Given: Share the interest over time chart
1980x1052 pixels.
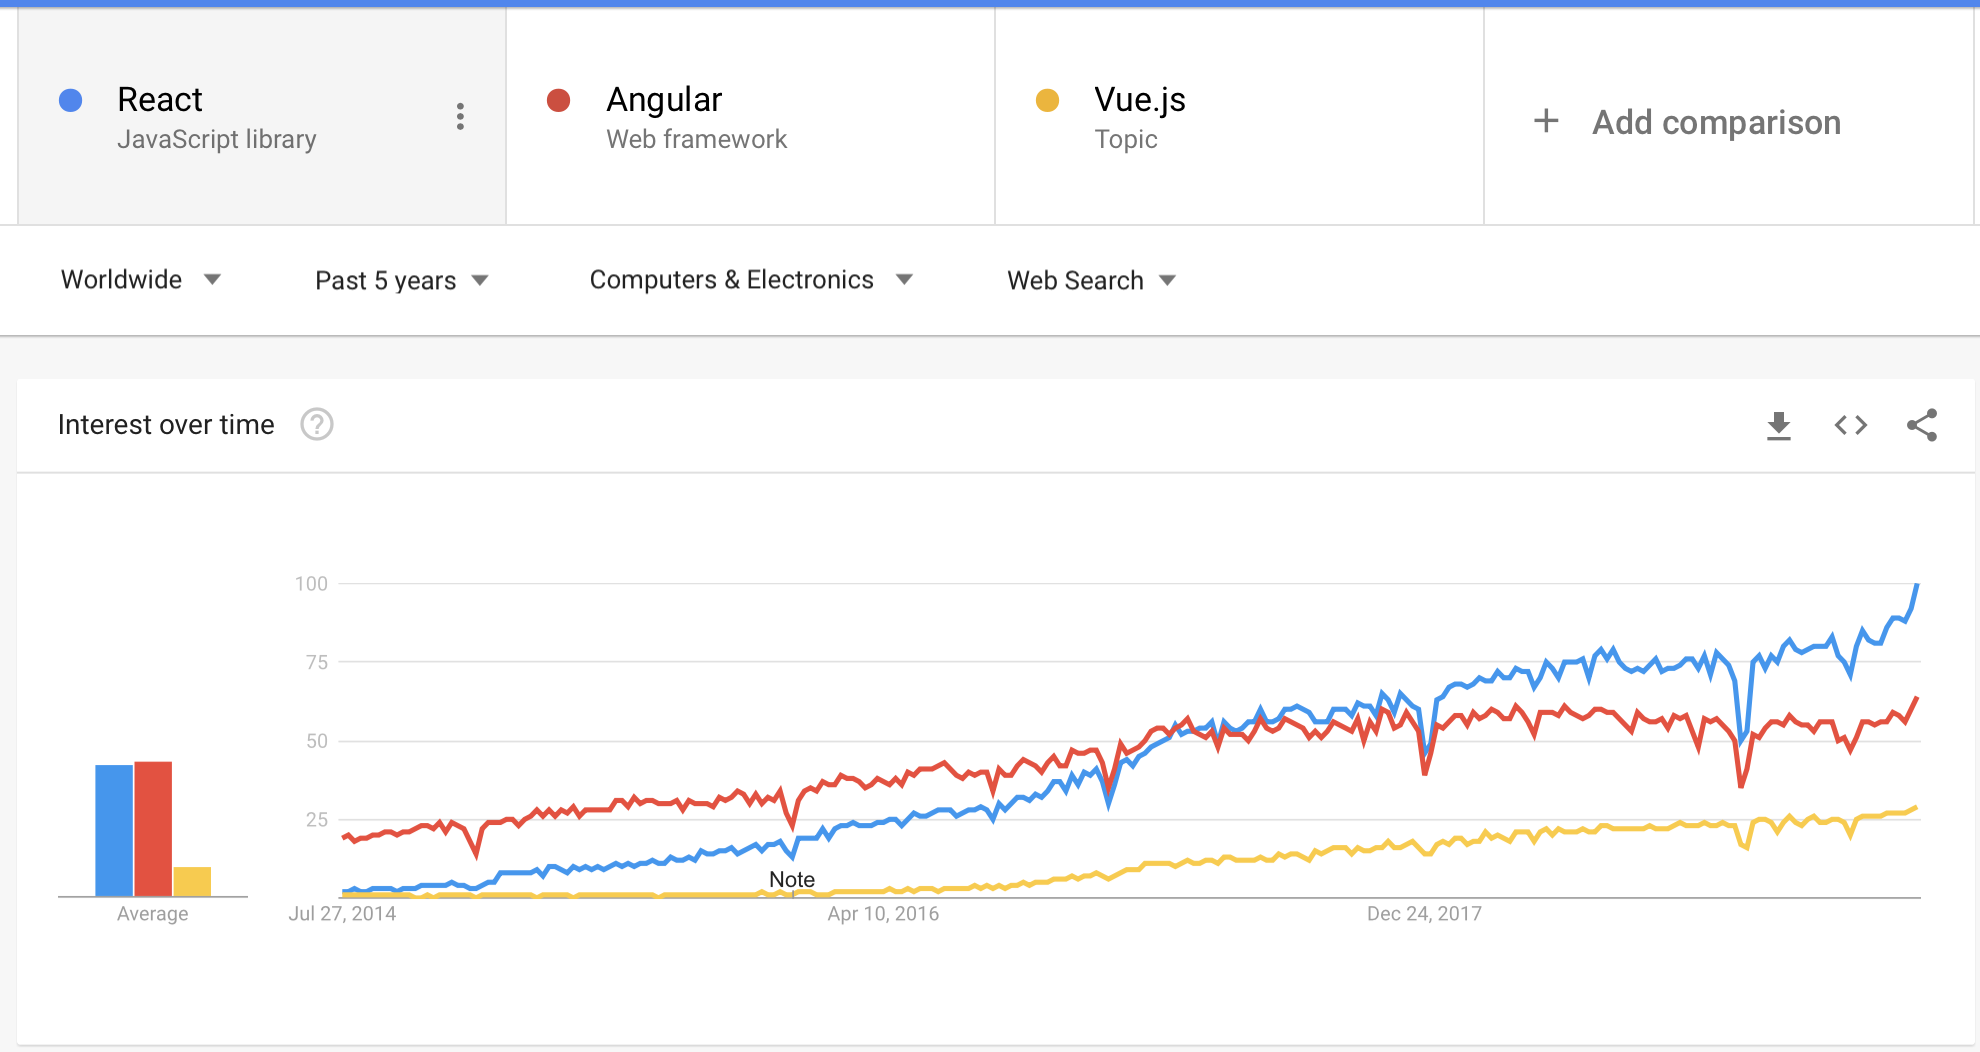Looking at the screenshot, I should 1922,425.
